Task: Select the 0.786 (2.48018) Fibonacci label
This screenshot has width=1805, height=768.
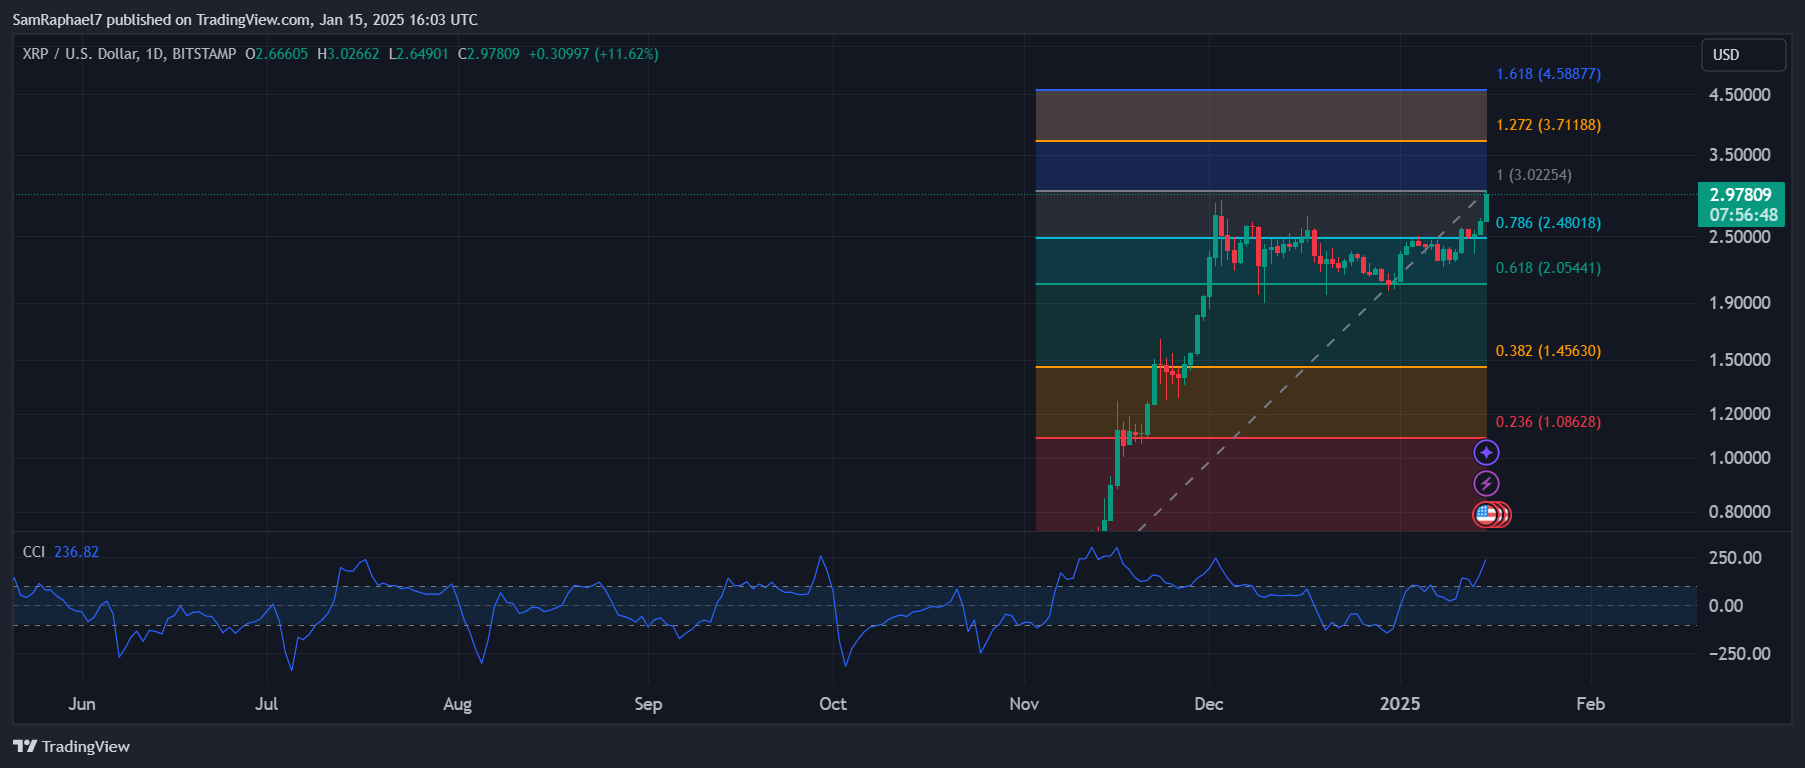Action: click(x=1548, y=223)
